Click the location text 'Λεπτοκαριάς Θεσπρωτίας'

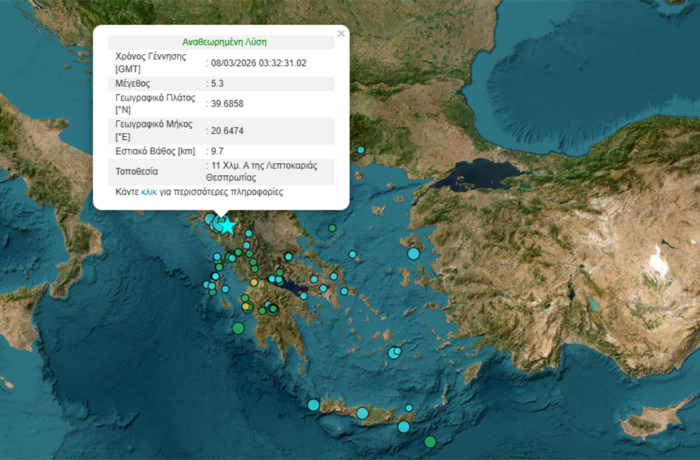tap(265, 169)
